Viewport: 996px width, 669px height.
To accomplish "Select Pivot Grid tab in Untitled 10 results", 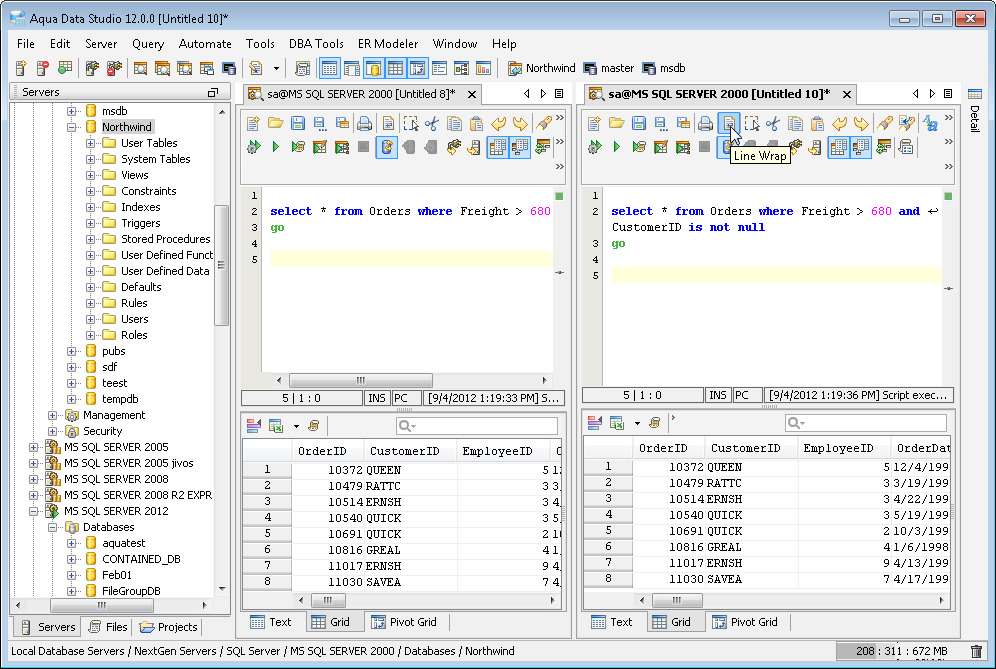I will click(745, 622).
